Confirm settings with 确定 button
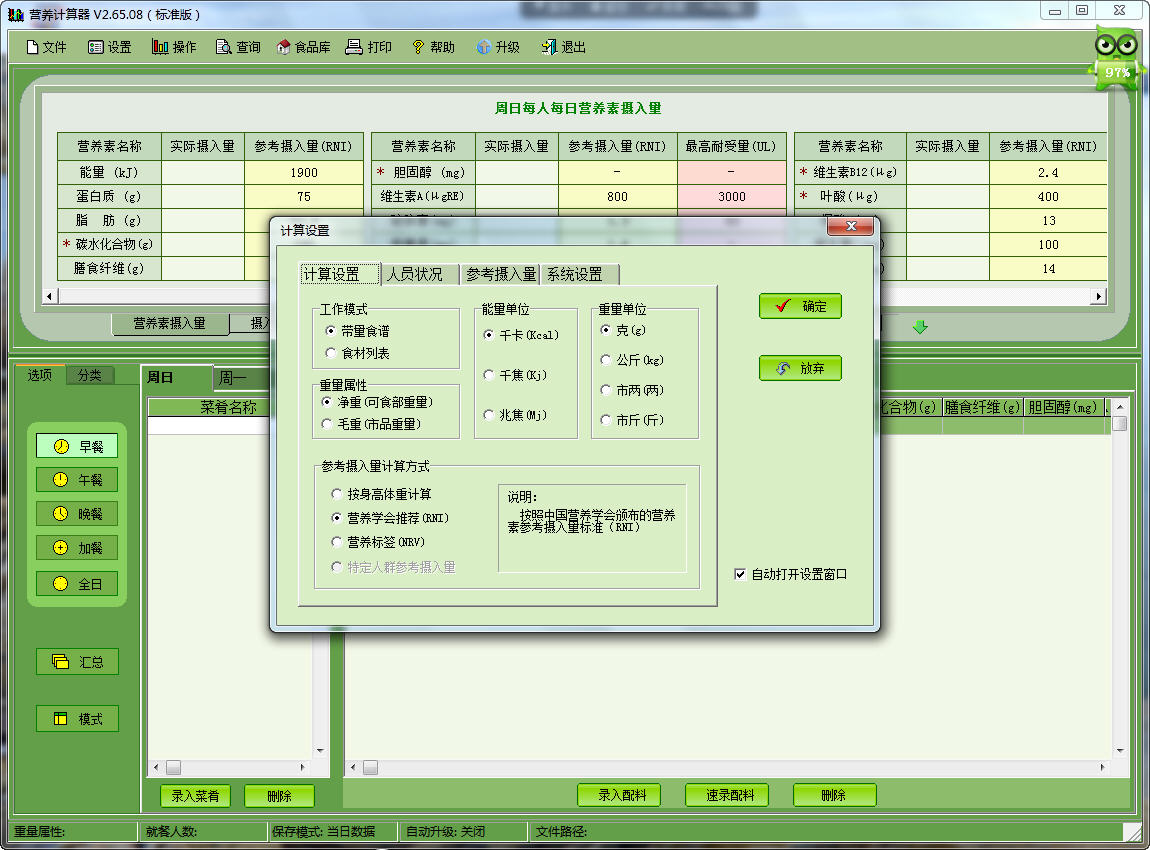The image size is (1150, 850). [800, 306]
